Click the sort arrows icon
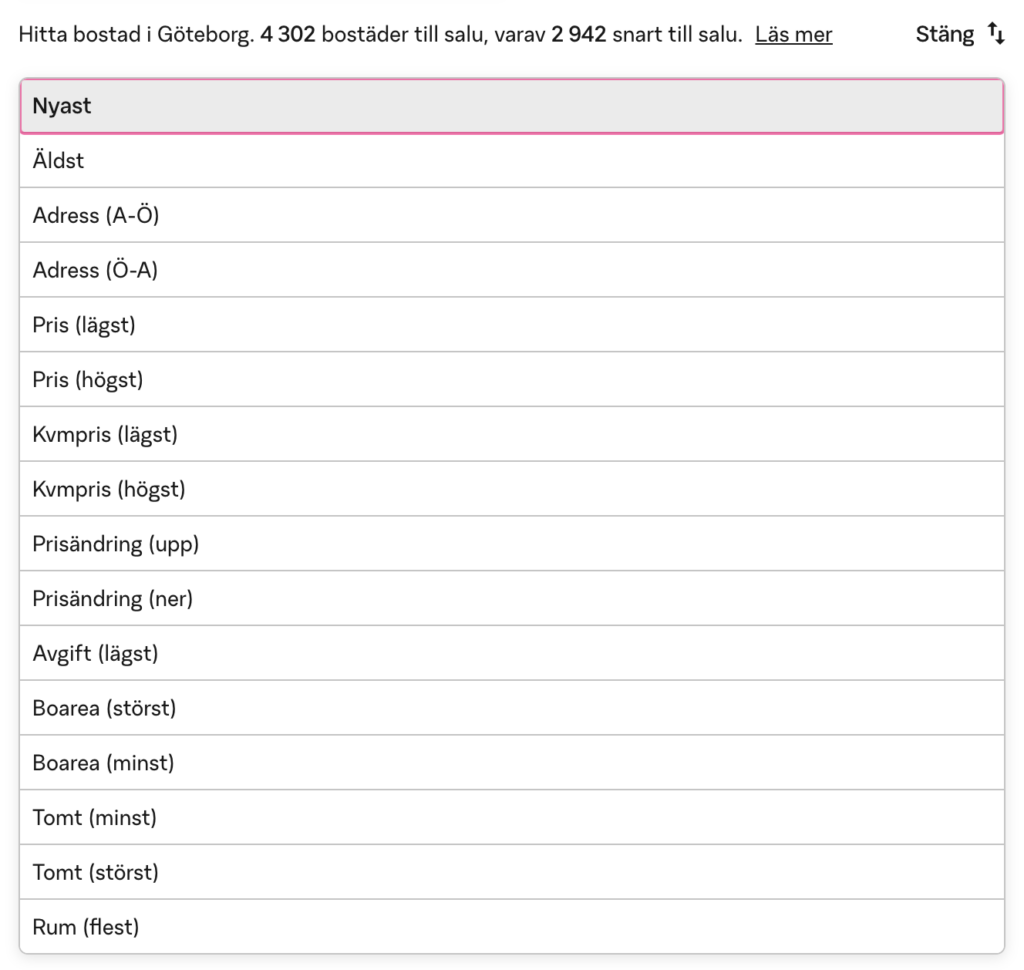The width and height of the screenshot is (1024, 970). (x=996, y=34)
